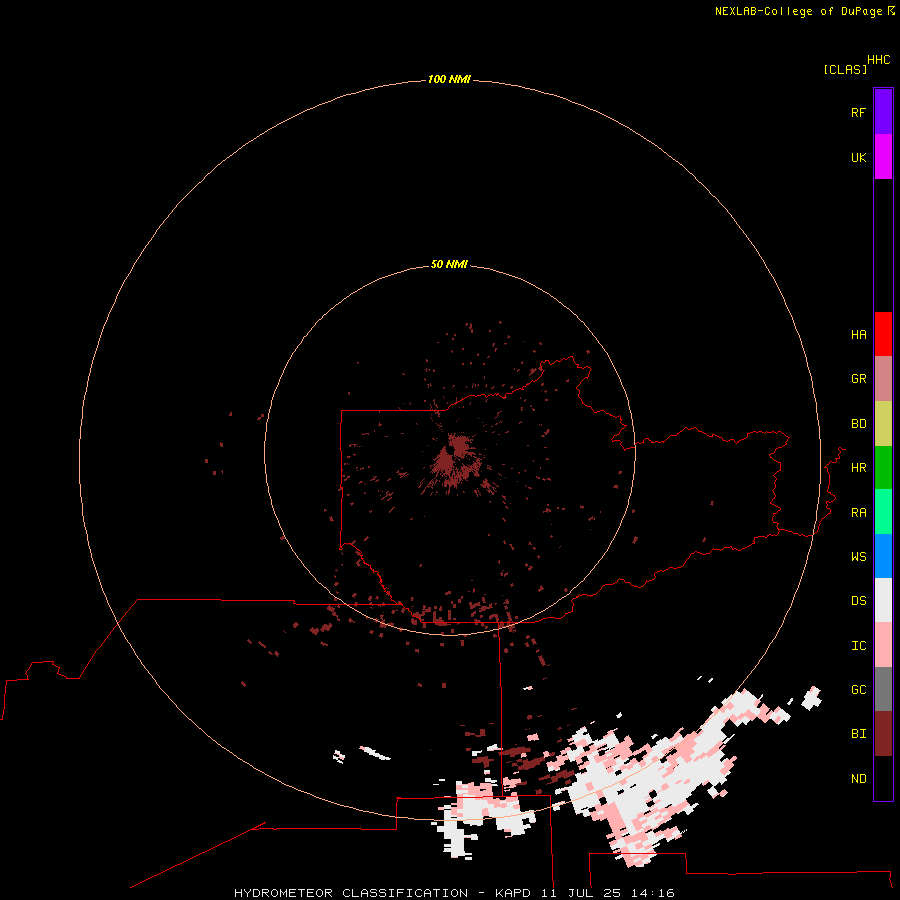Image resolution: width=900 pixels, height=900 pixels.
Task: Select the GC gray legend swatch
Action: click(883, 689)
